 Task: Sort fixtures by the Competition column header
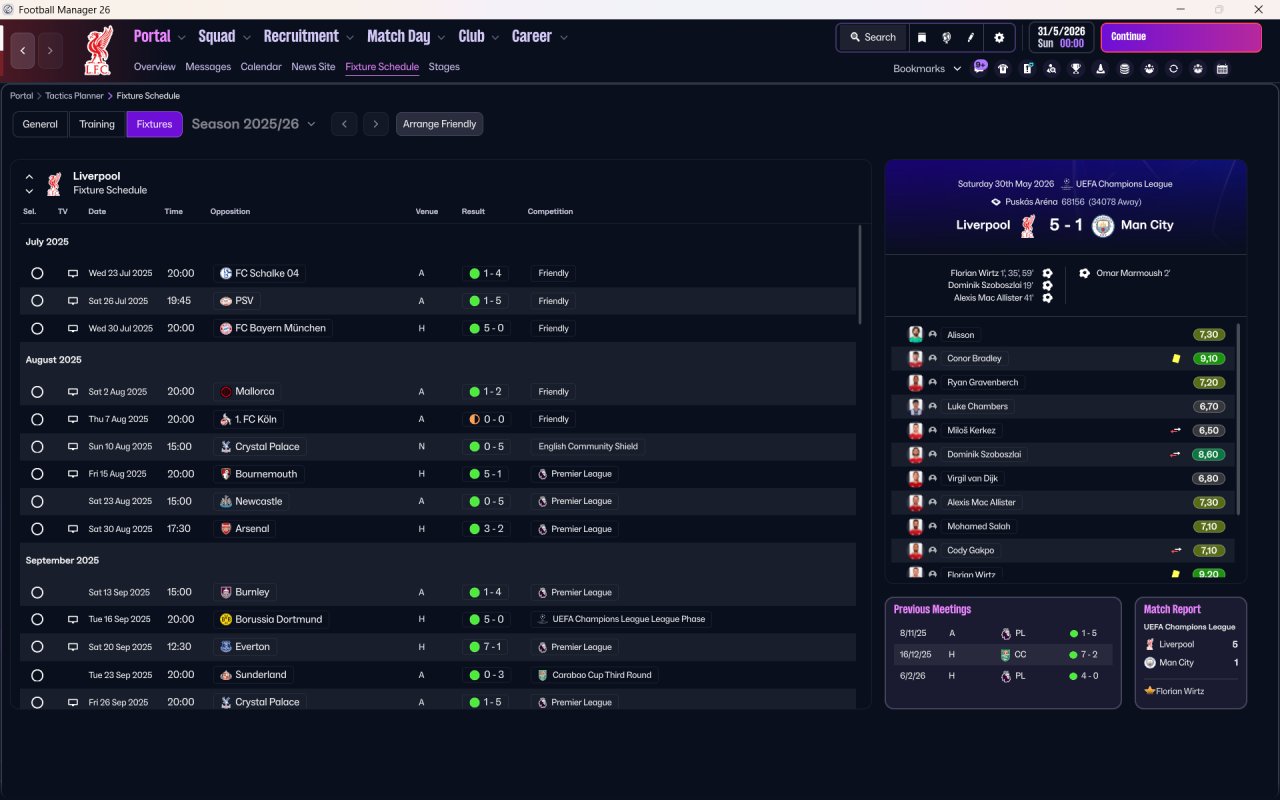[550, 212]
